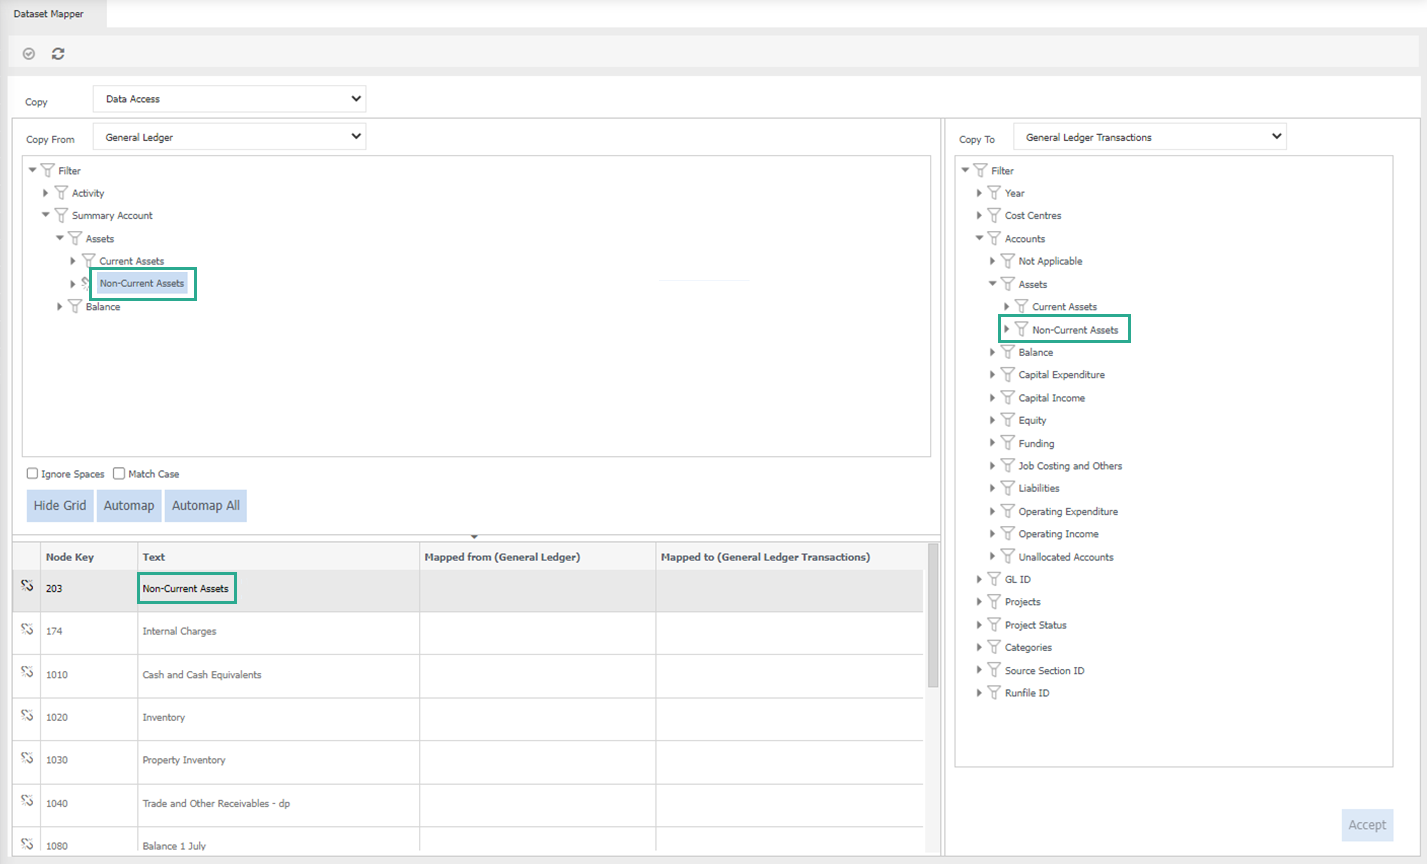
Task: Expand the Activity node in left tree
Action: [45, 193]
